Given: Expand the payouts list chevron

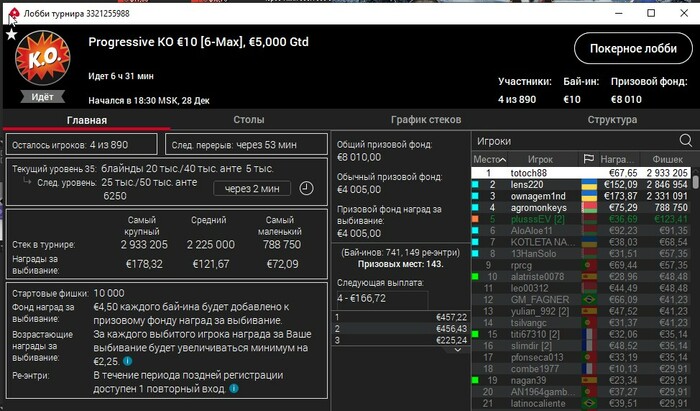Looking at the screenshot, I should (x=457, y=350).
